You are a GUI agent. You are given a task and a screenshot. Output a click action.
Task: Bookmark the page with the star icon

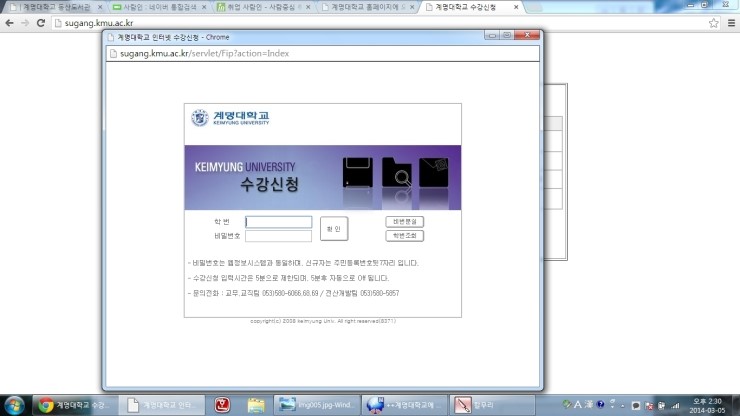point(714,23)
